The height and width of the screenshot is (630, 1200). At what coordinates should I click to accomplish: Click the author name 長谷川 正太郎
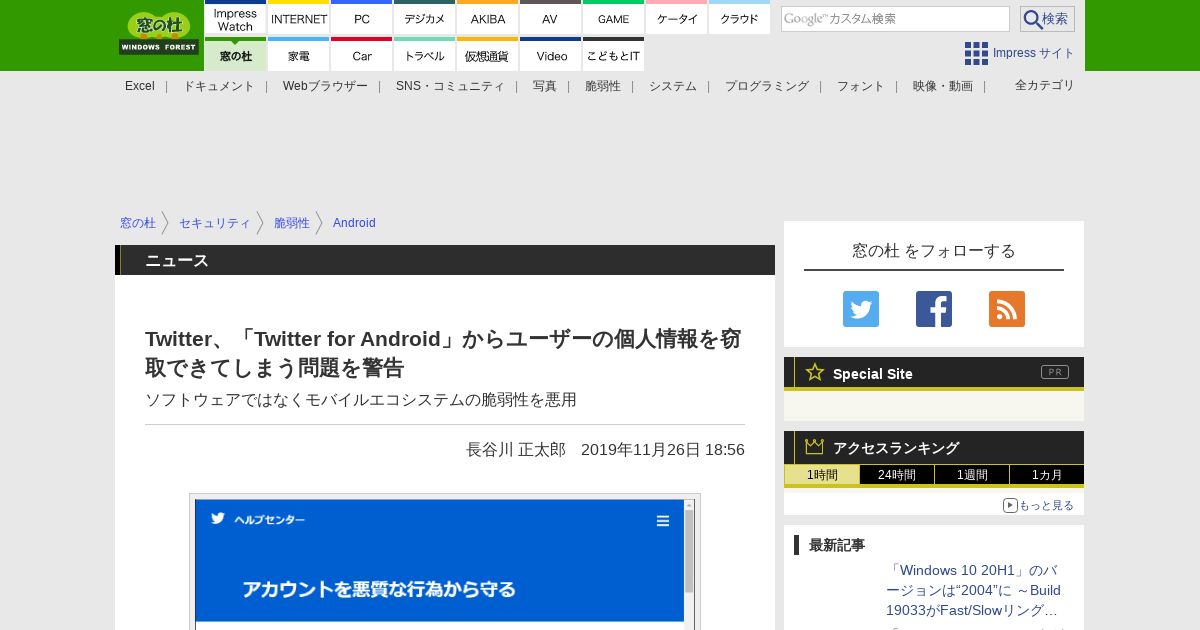[x=516, y=450]
